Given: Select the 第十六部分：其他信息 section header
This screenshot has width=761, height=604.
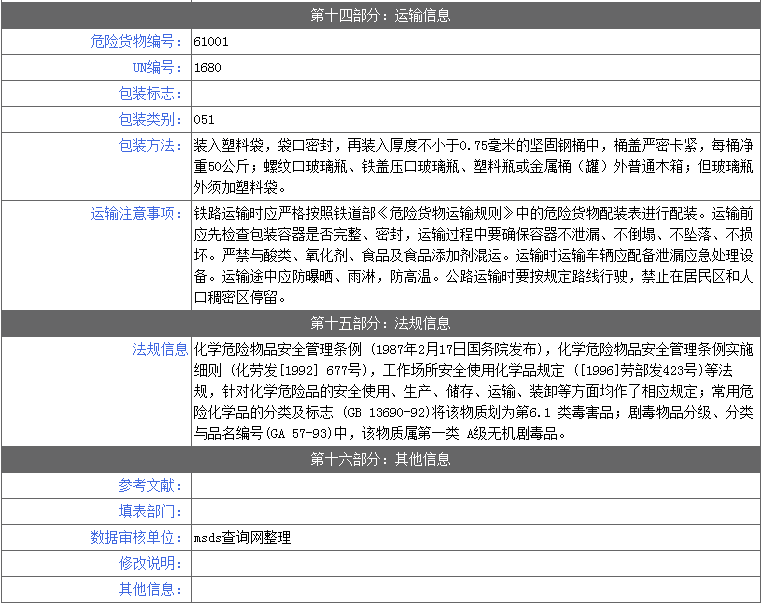Looking at the screenshot, I should [x=380, y=459].
